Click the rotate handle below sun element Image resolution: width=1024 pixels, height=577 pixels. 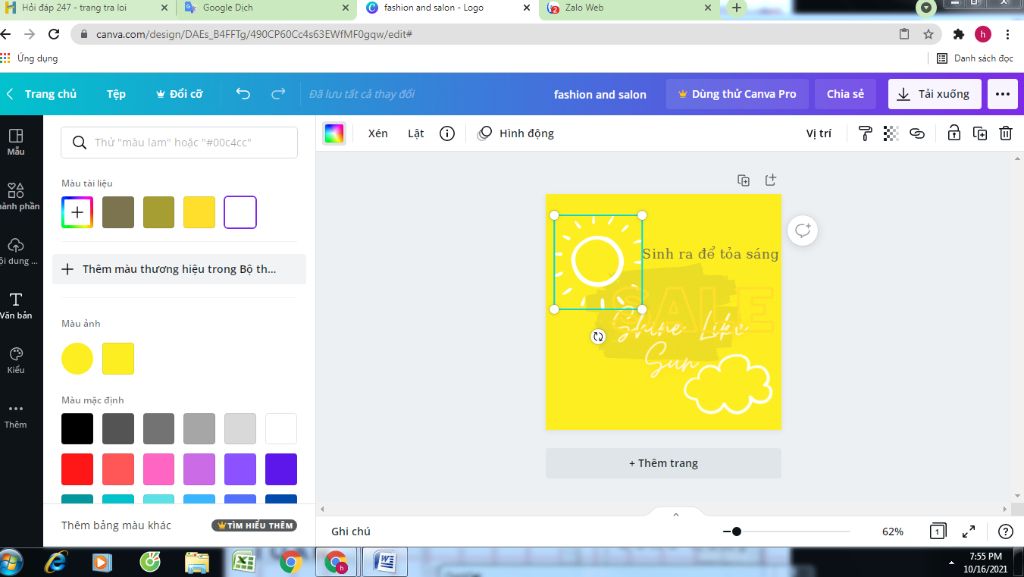tap(598, 336)
